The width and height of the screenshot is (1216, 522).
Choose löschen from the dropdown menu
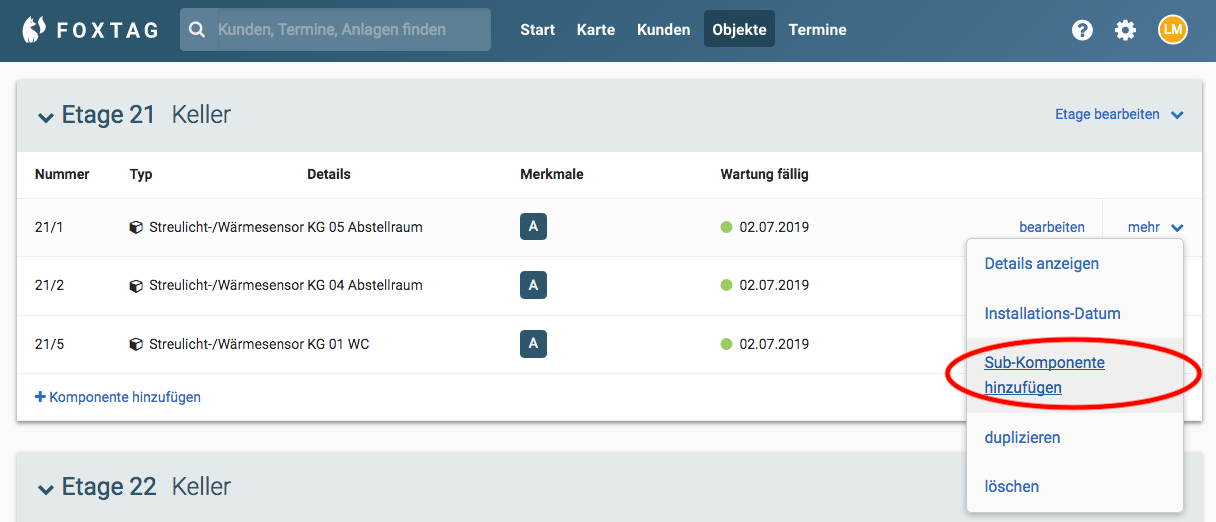pyautogui.click(x=1011, y=487)
